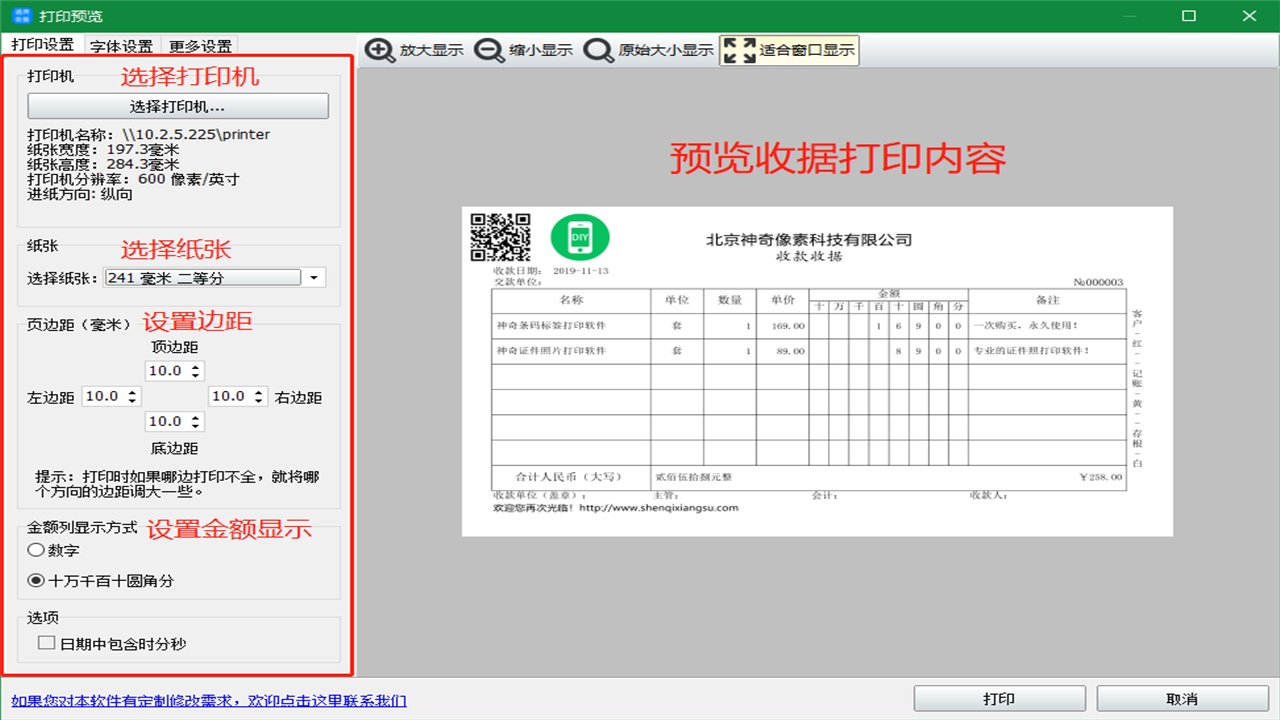Viewport: 1280px width, 720px height.
Task: Click the 放大显示 zoom in icon
Action: (380, 50)
